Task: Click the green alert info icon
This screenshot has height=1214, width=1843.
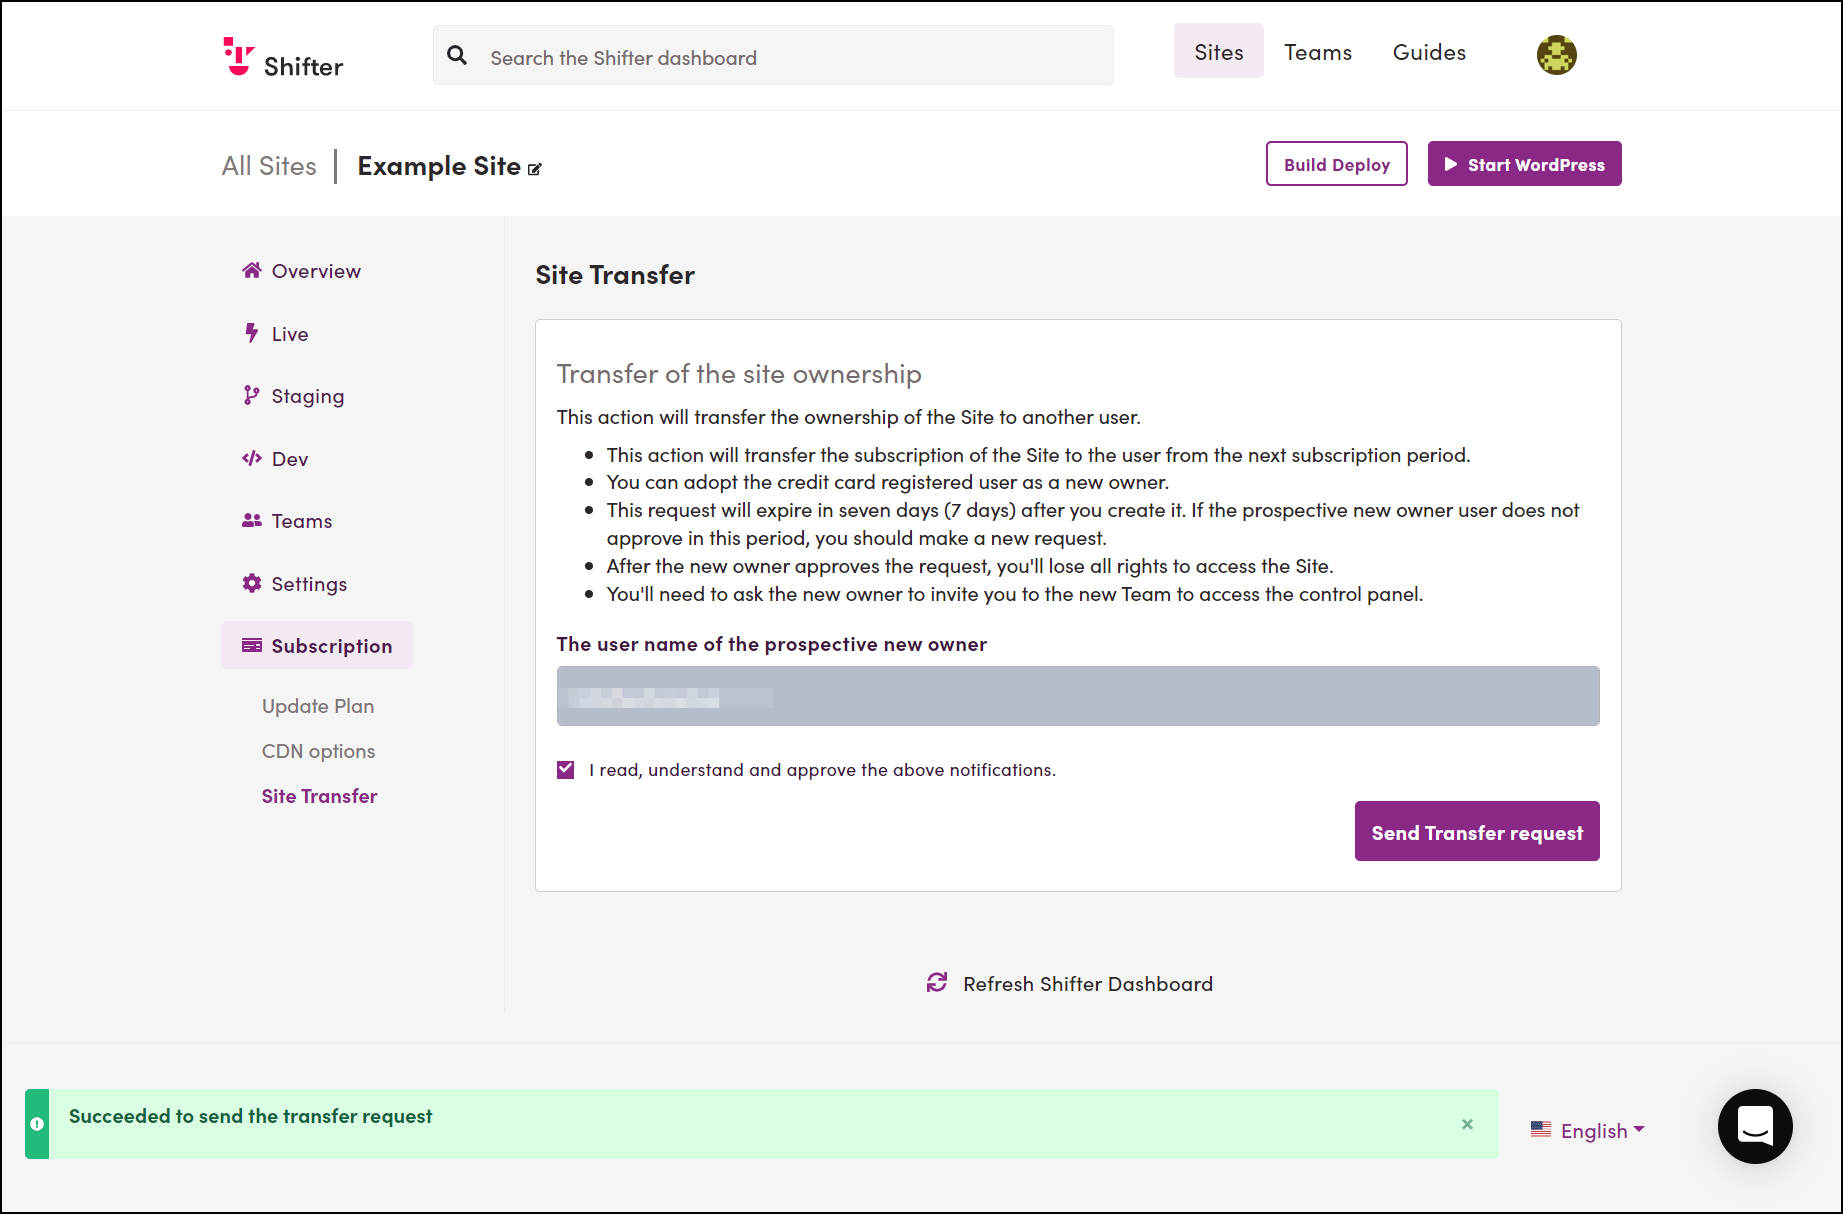Action: click(x=37, y=1124)
